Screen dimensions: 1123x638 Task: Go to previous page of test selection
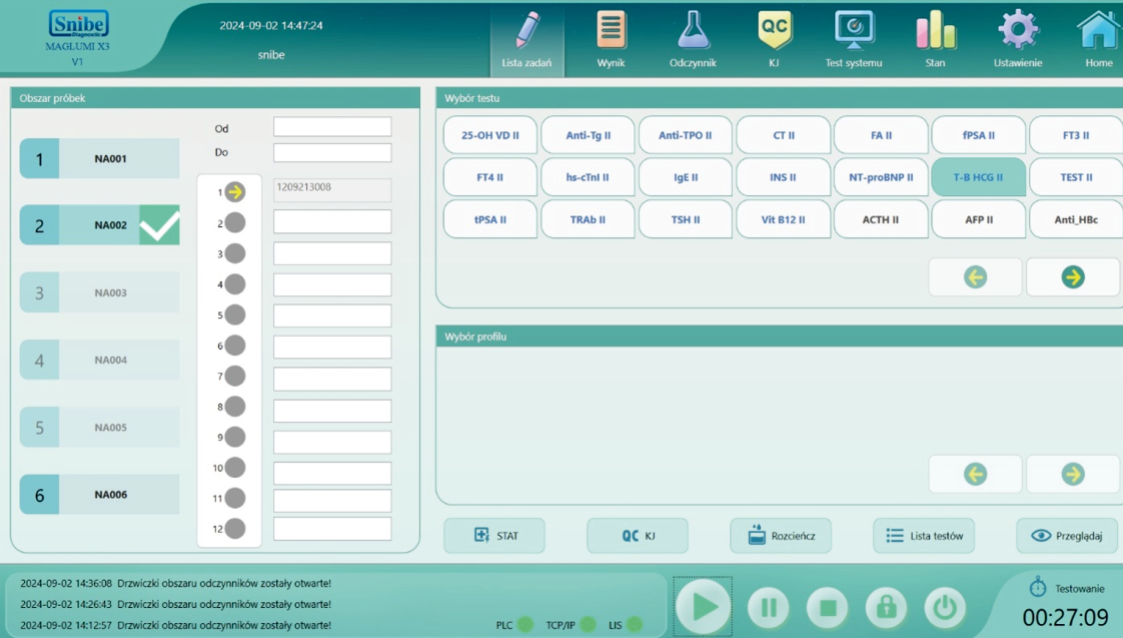click(975, 277)
